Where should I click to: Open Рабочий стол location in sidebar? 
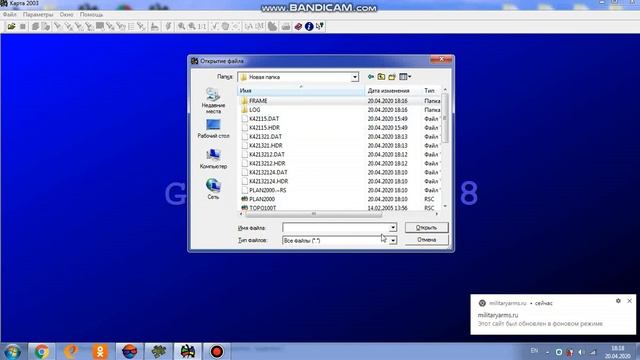tap(213, 129)
